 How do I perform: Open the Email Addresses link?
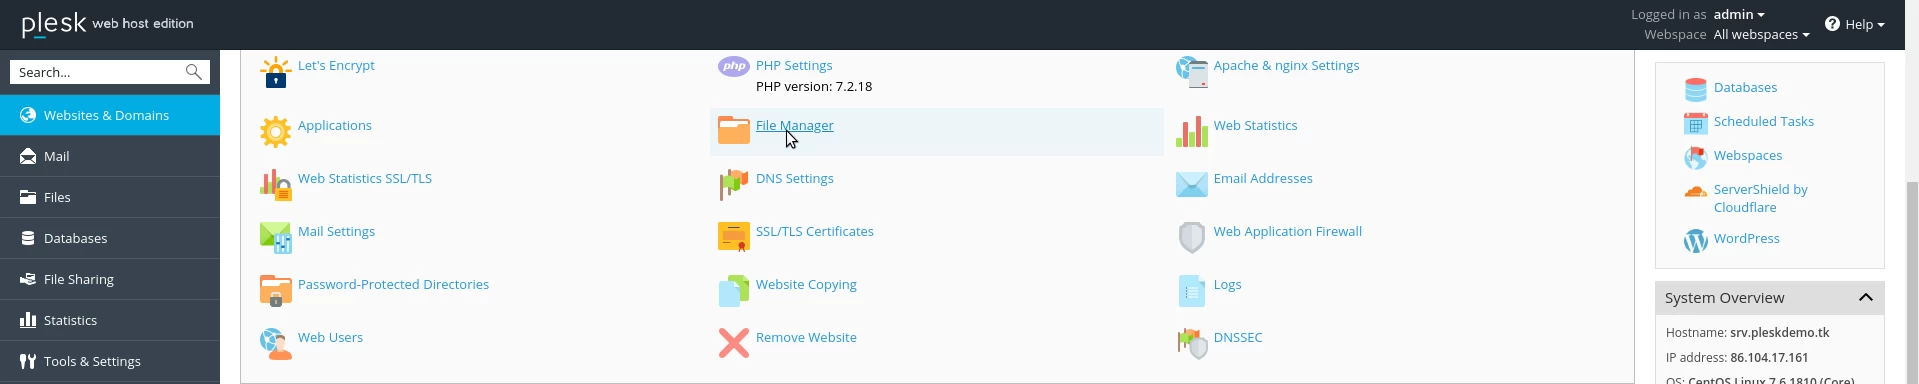1263,178
